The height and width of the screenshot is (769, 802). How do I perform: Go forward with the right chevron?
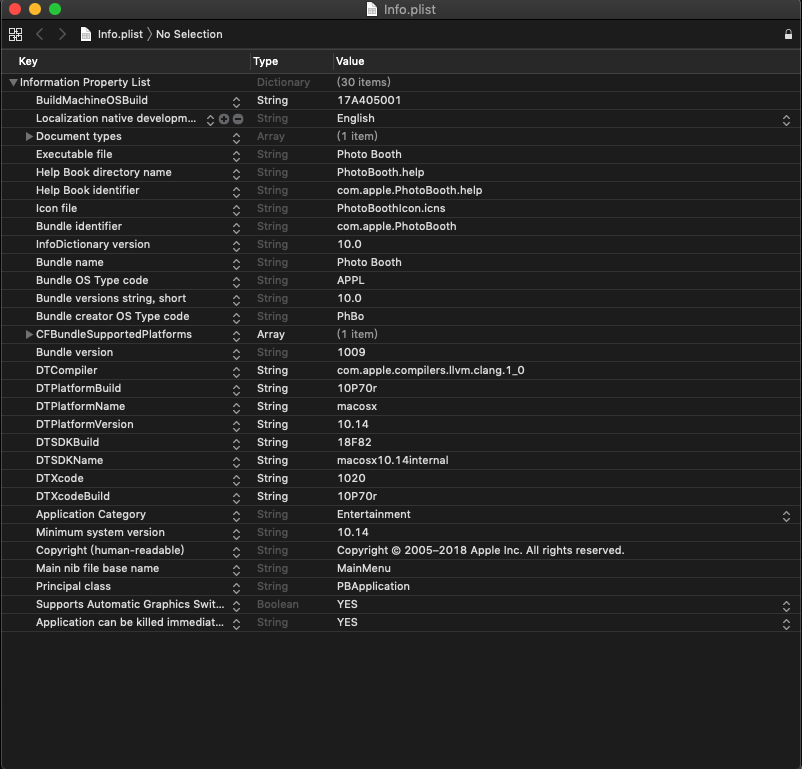[x=62, y=34]
